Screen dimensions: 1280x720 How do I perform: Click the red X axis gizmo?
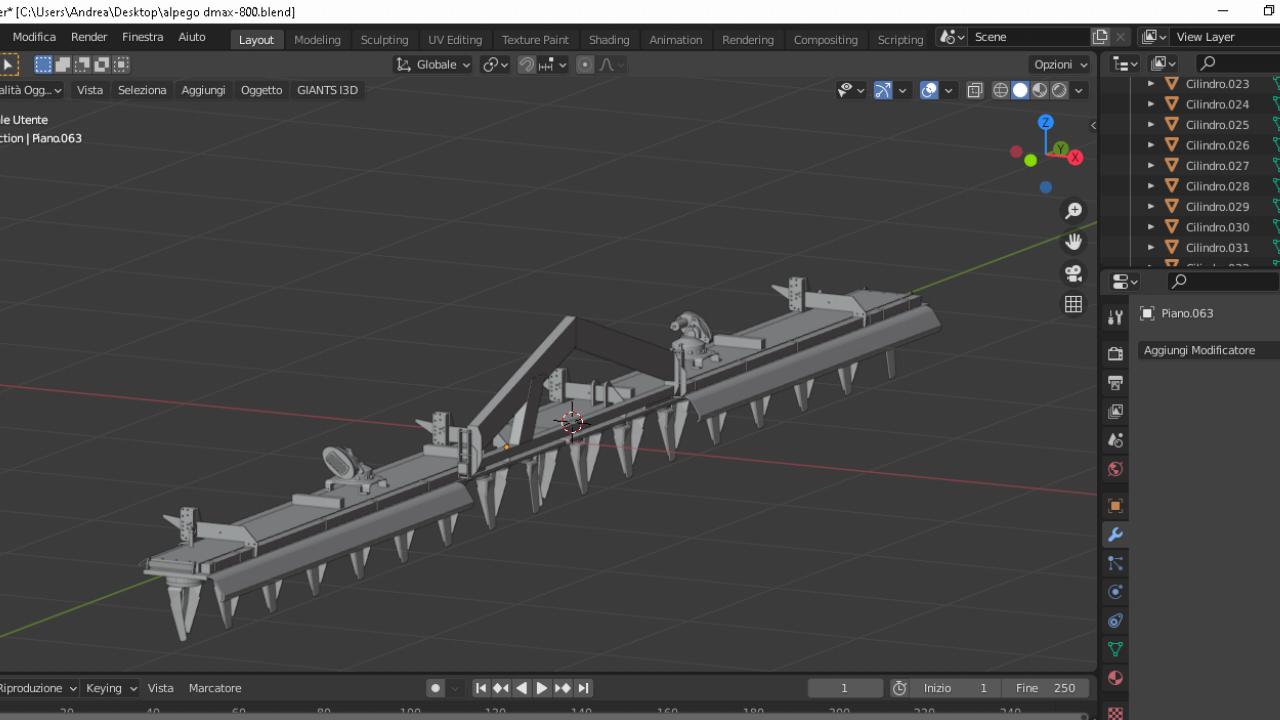[1075, 157]
